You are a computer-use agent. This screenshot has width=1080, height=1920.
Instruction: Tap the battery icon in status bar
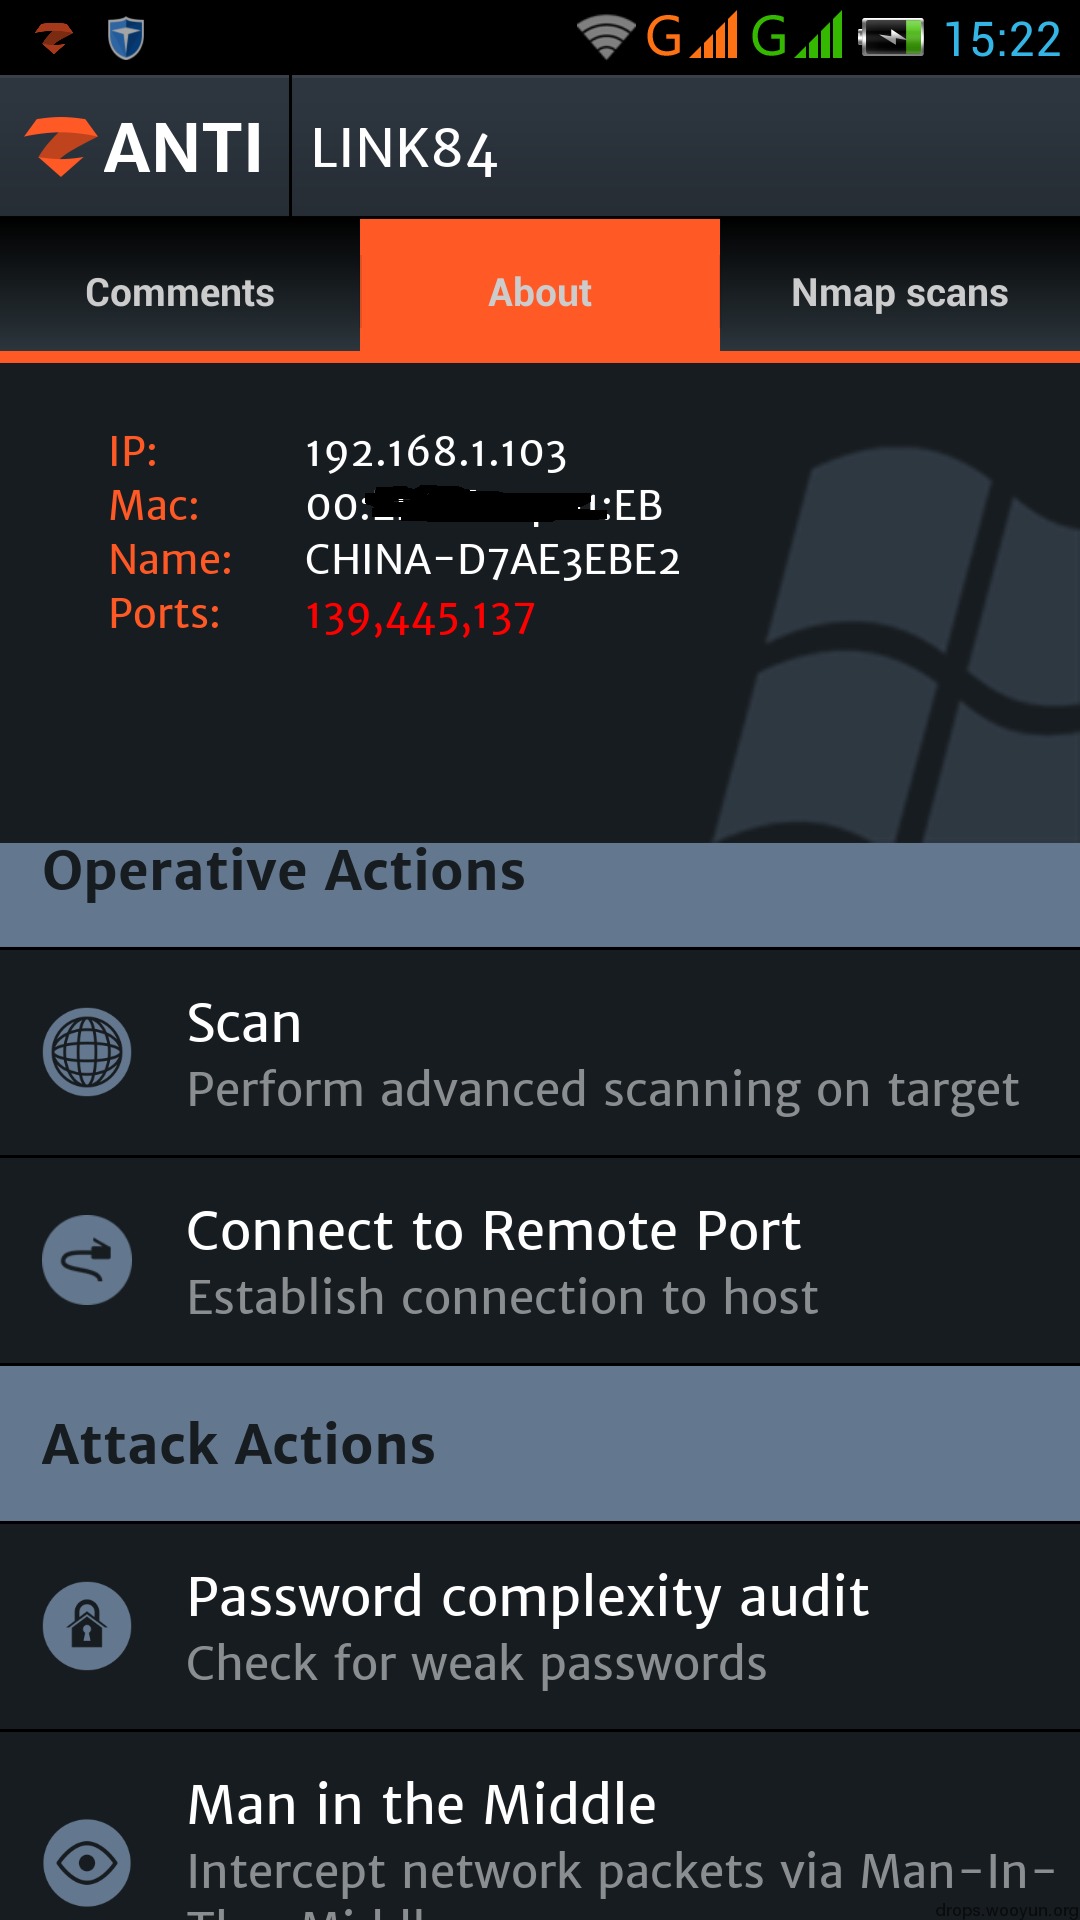(x=892, y=38)
